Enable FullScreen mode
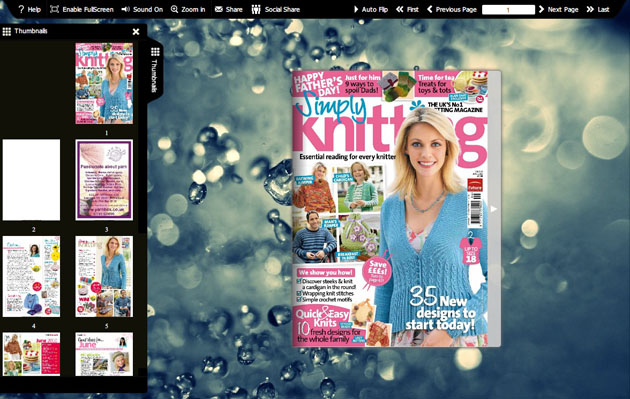The width and height of the screenshot is (630, 399). tap(82, 9)
